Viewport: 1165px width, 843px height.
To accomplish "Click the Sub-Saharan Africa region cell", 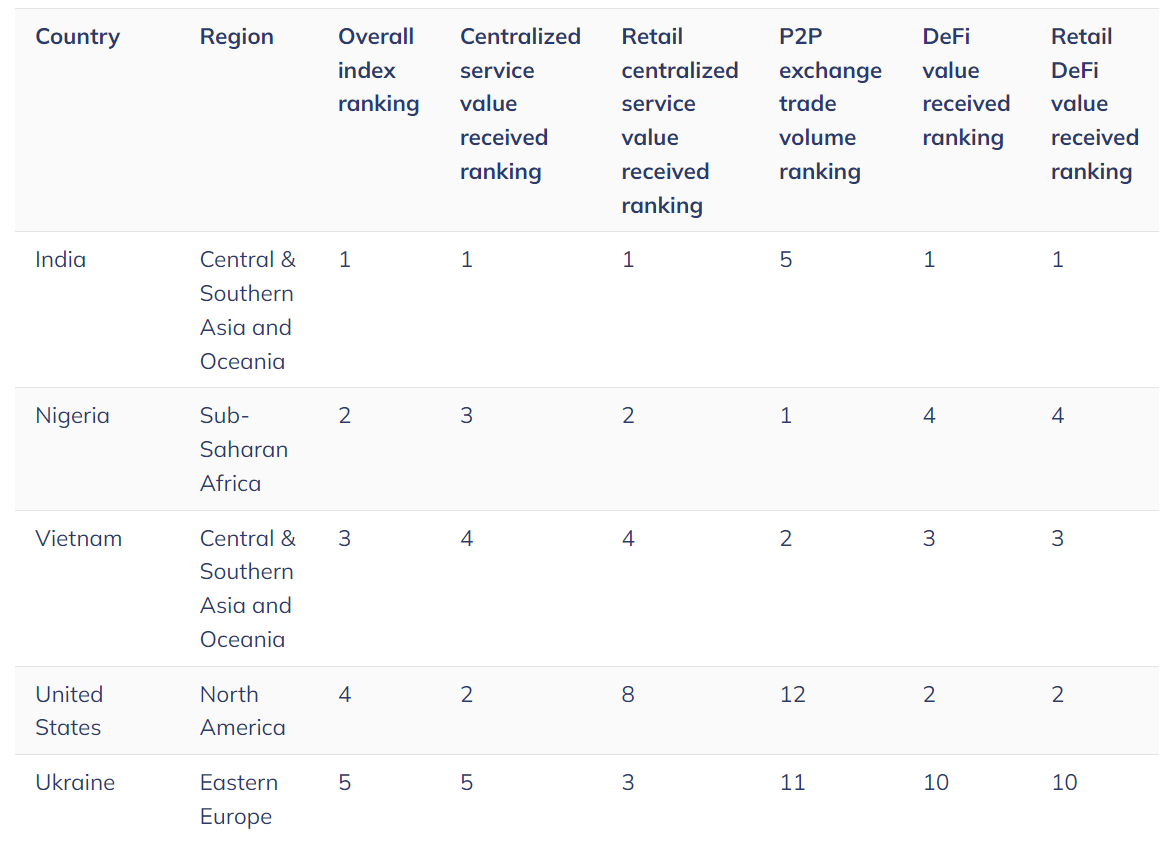I will coord(244,449).
